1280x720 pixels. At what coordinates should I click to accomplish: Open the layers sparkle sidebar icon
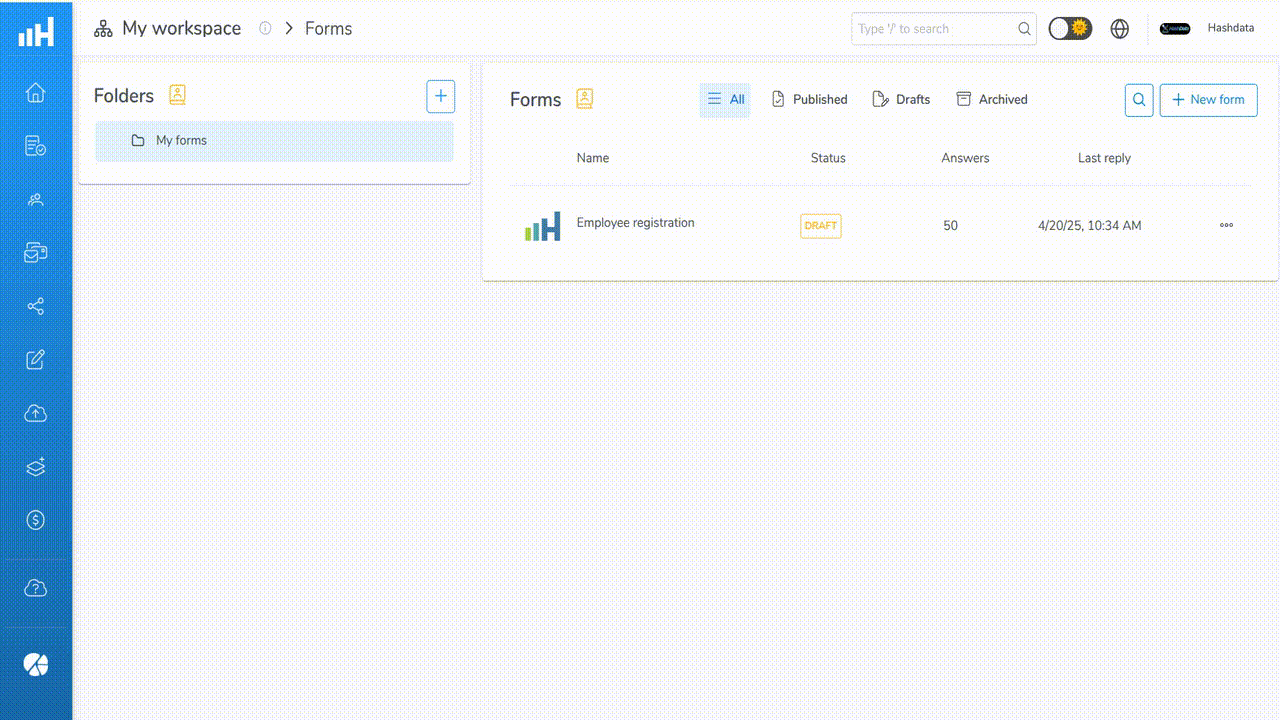tap(36, 467)
